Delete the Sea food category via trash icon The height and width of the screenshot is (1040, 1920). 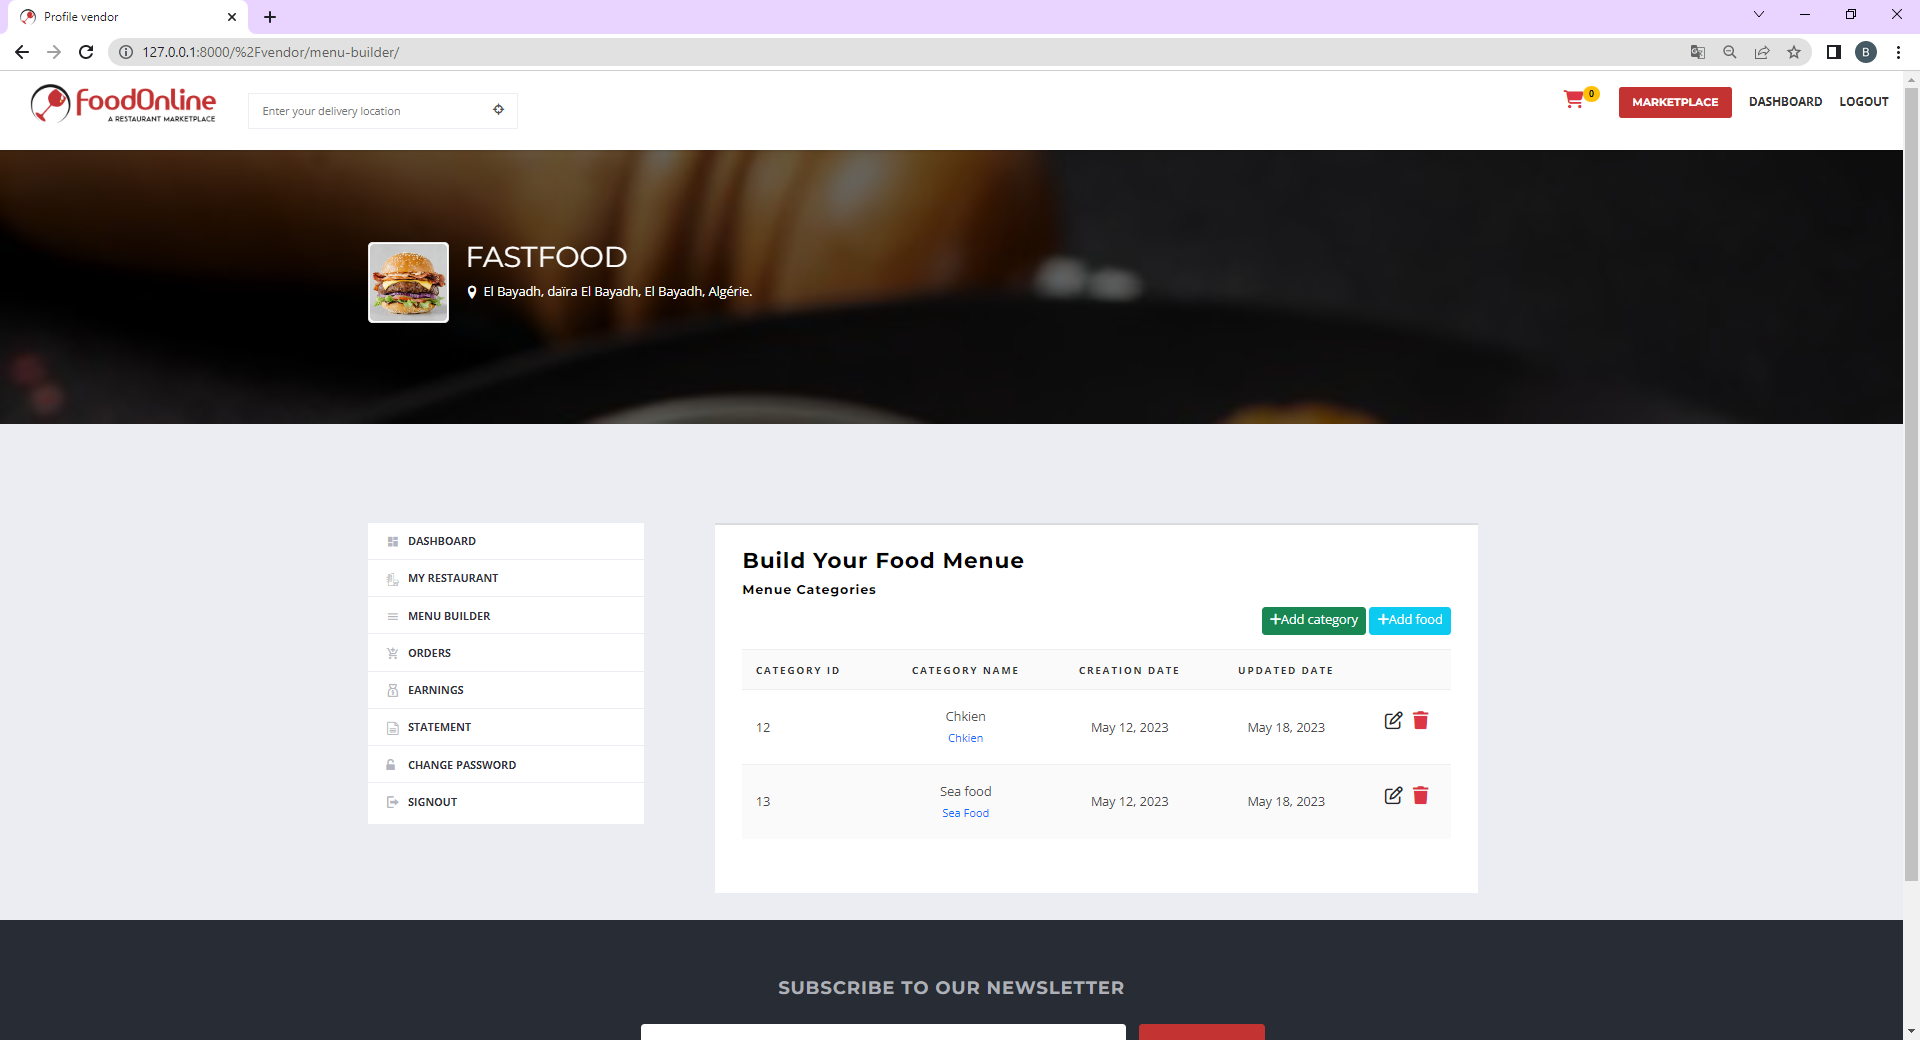(1420, 796)
